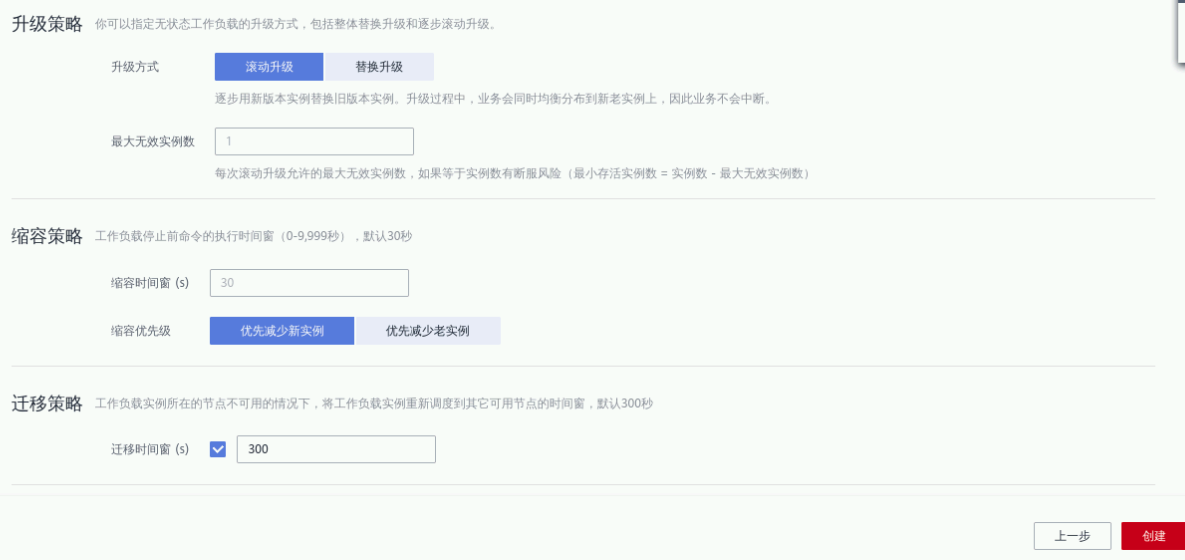Click the migration window field showing 300
Screen dimensions: 1185x560
[335, 450]
